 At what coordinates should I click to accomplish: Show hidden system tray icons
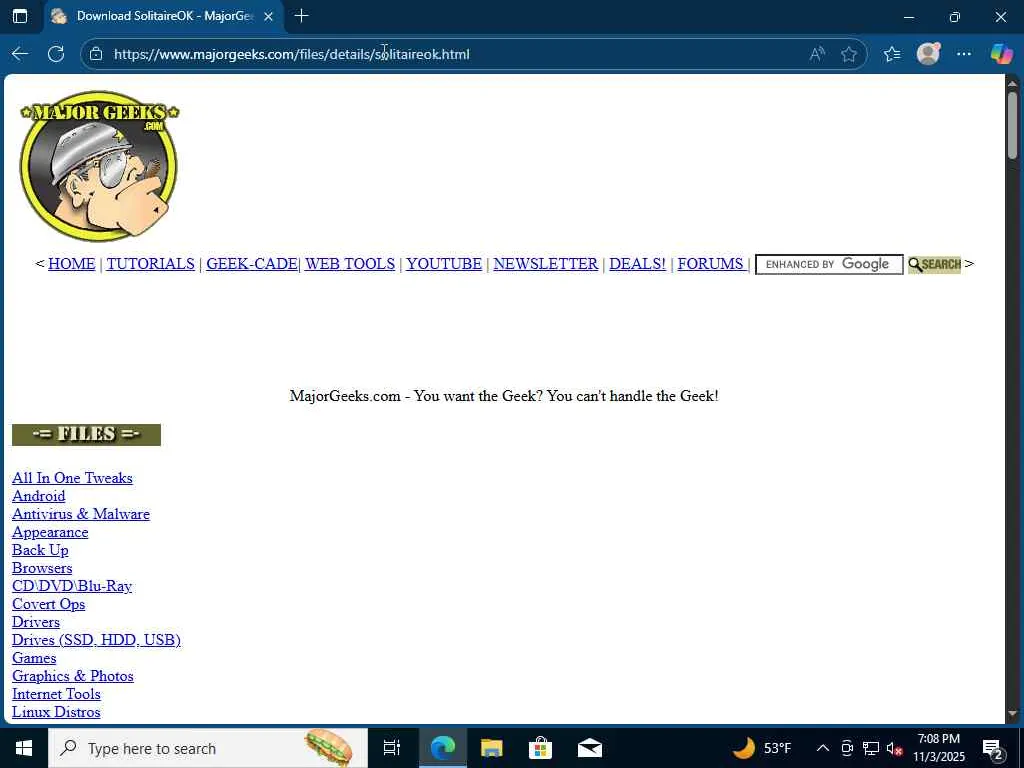pos(823,748)
